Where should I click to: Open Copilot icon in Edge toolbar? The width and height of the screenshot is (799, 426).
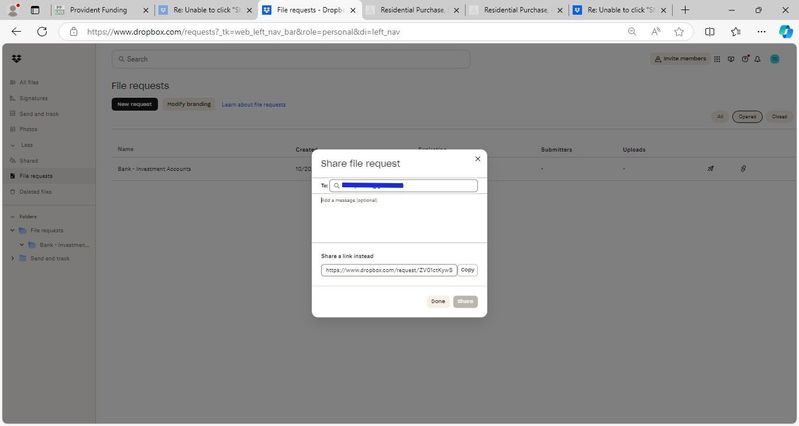pyautogui.click(x=785, y=32)
